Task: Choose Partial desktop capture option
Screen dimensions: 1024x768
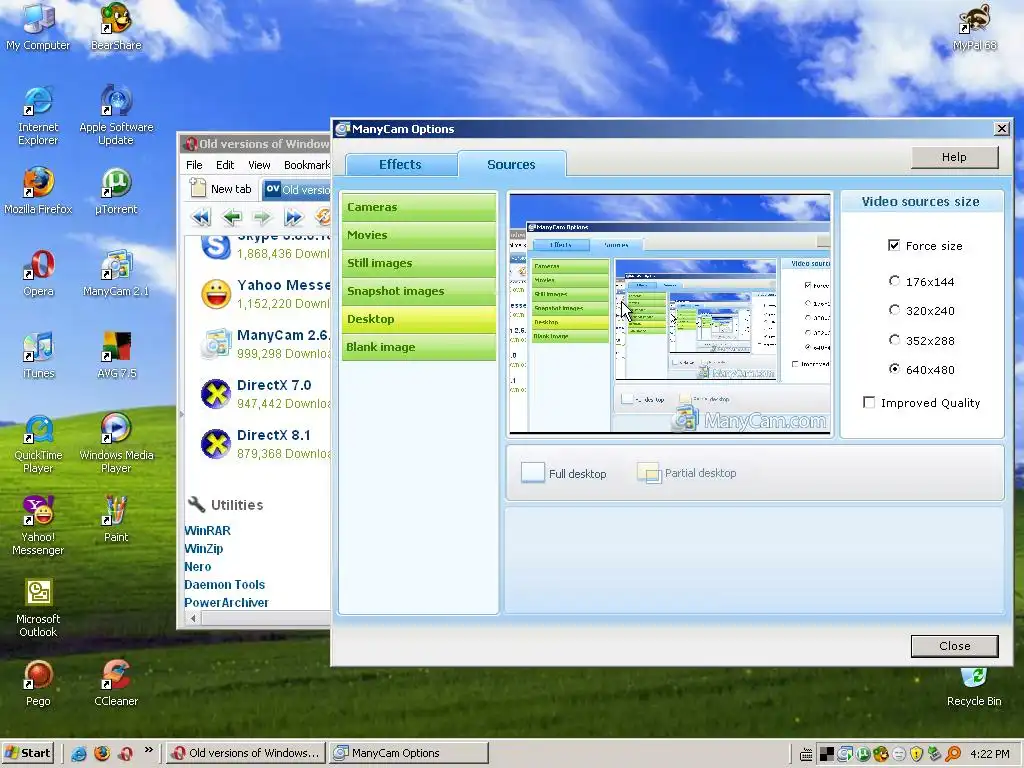Action: tap(686, 473)
